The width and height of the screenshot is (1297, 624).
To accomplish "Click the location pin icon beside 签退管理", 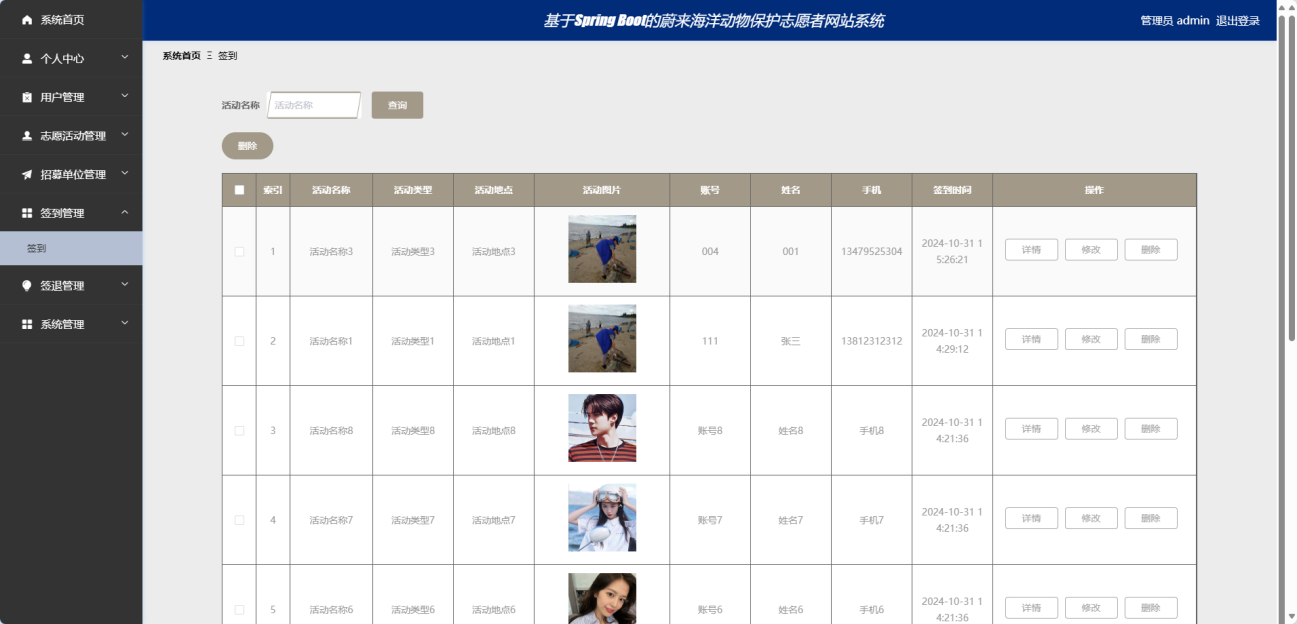I will tap(27, 286).
